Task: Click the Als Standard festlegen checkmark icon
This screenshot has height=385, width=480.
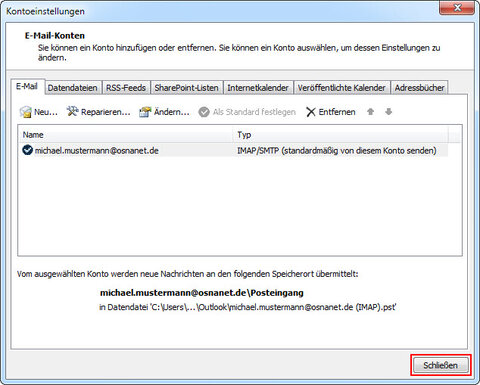Action: [x=204, y=112]
